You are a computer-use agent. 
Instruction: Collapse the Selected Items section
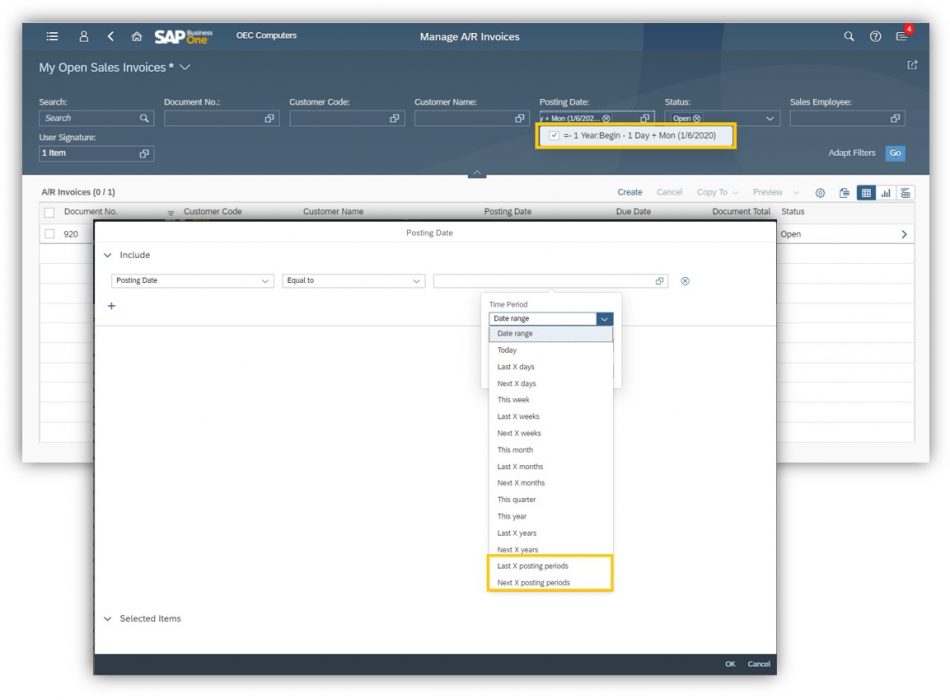[108, 619]
